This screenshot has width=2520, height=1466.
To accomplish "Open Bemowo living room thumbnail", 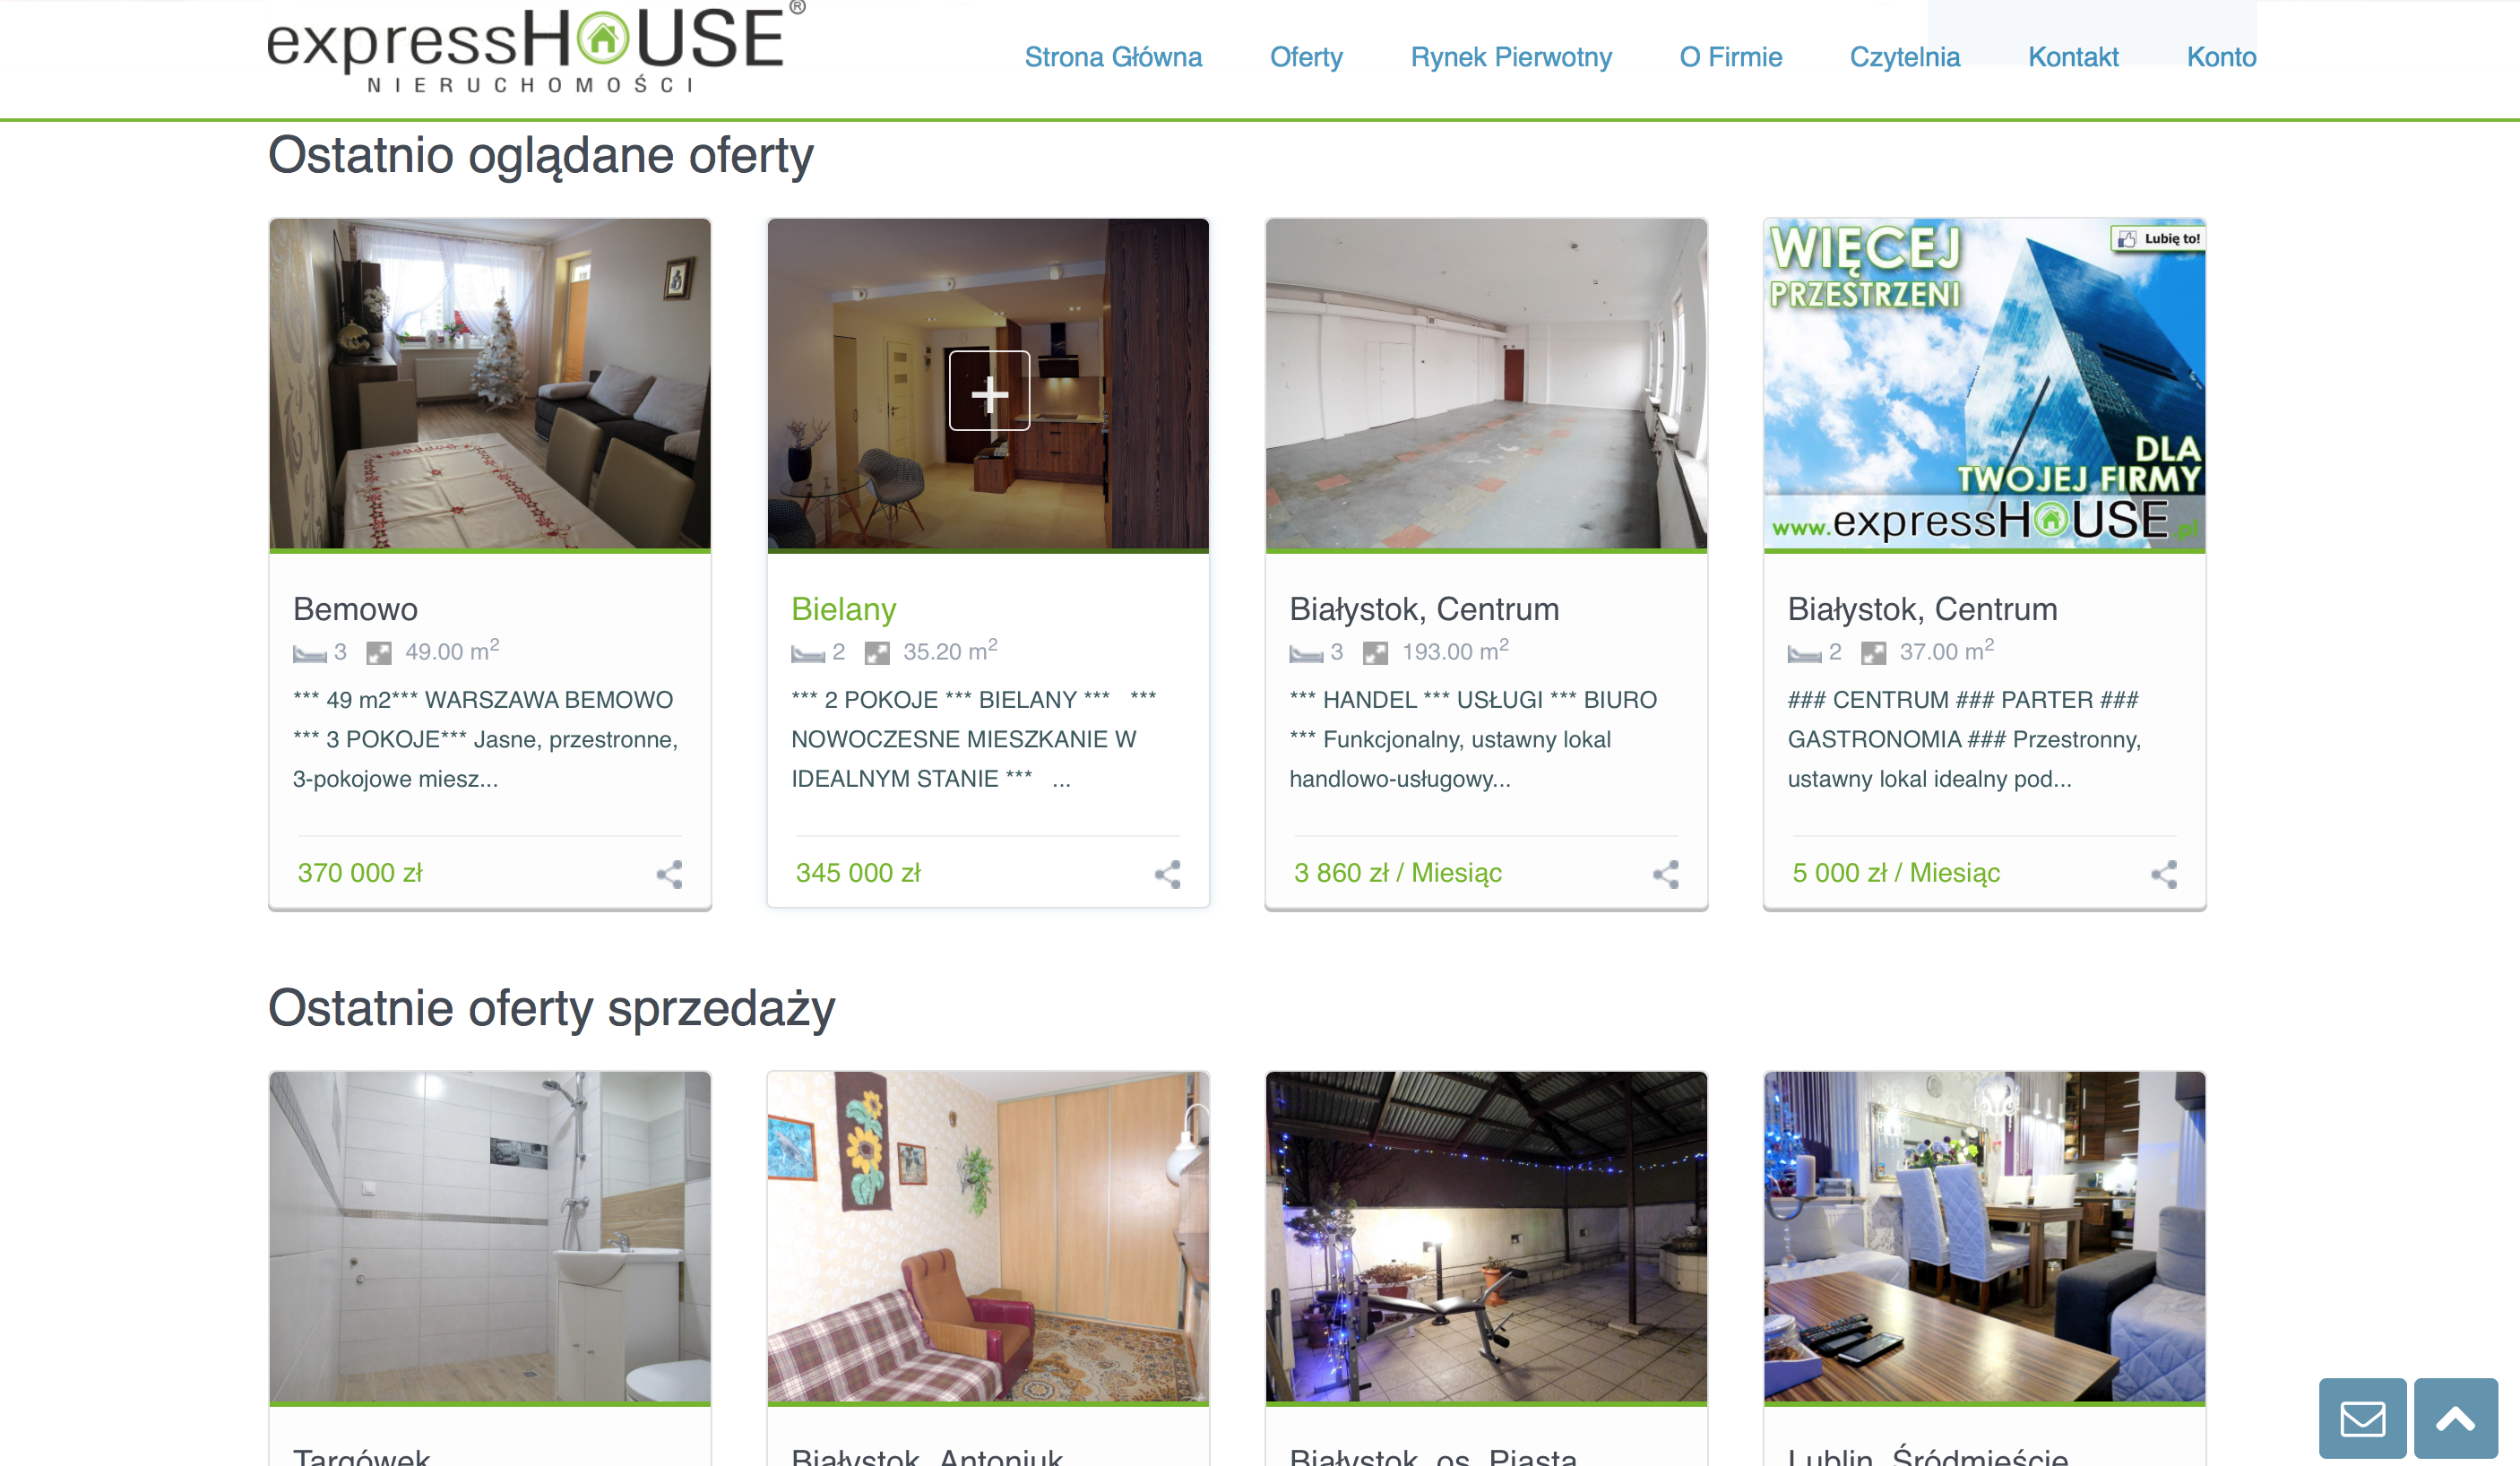I will click(x=490, y=384).
